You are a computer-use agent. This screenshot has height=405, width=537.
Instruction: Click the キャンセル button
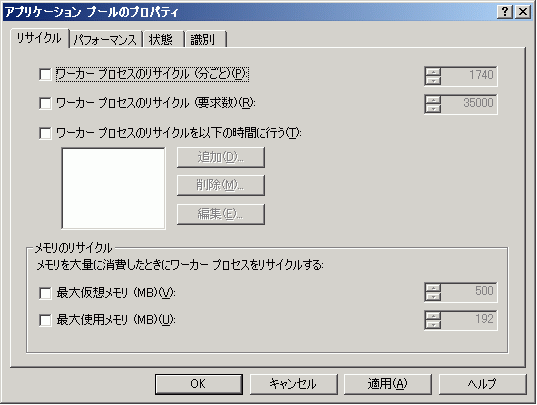click(294, 384)
